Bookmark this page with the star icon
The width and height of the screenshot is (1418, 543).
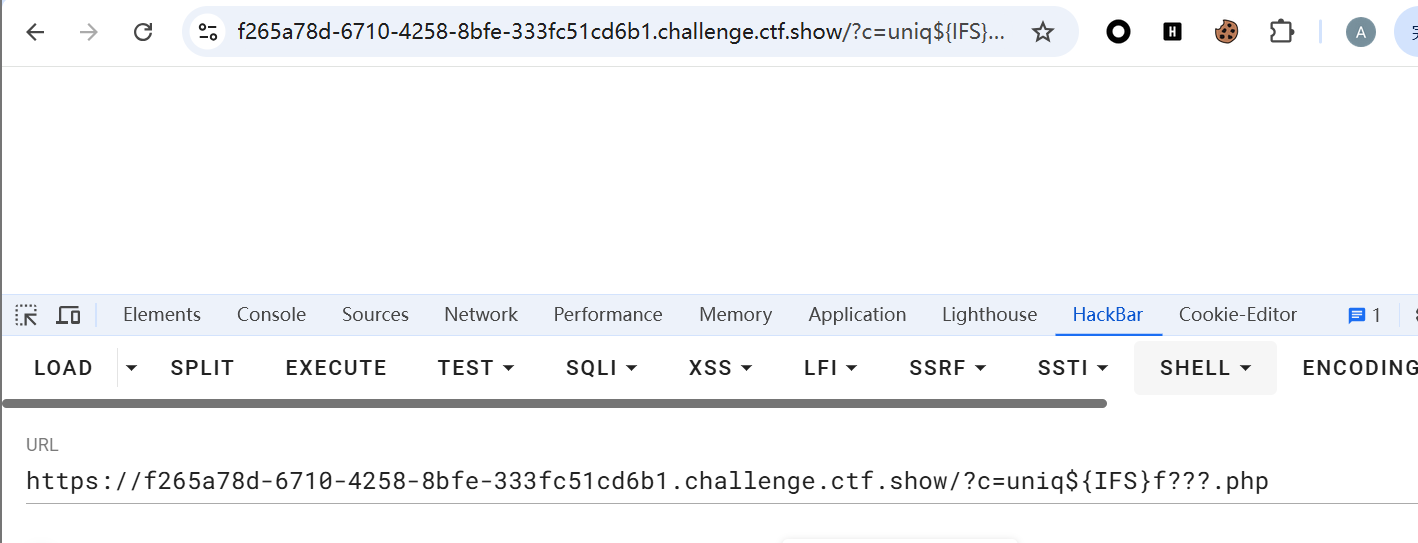1043,32
